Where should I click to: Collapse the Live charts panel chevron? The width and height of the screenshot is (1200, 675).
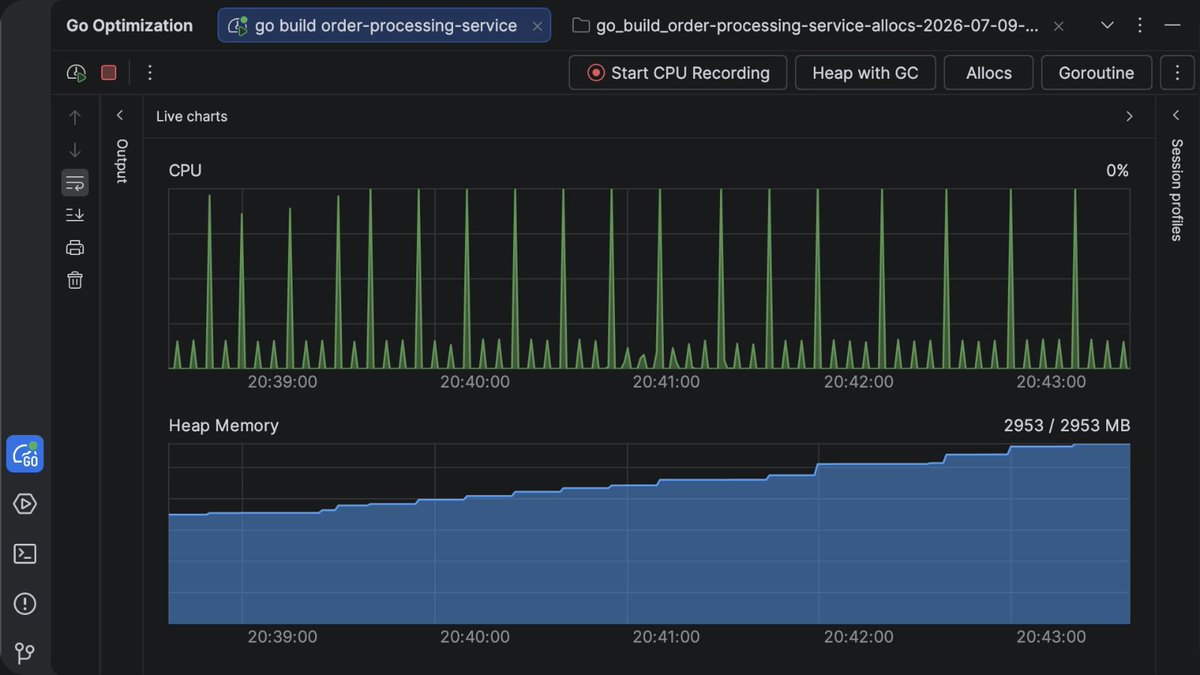coord(1129,116)
